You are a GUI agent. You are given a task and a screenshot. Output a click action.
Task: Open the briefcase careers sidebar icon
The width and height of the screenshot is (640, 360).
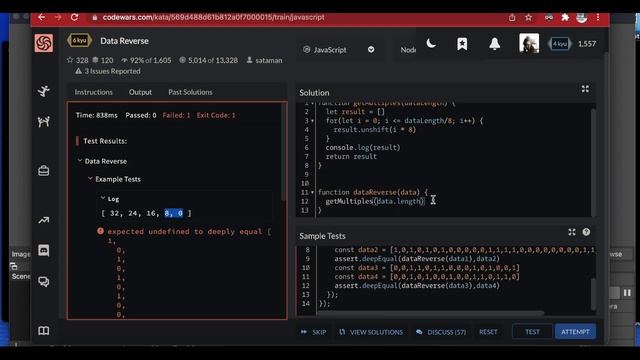coord(44,170)
